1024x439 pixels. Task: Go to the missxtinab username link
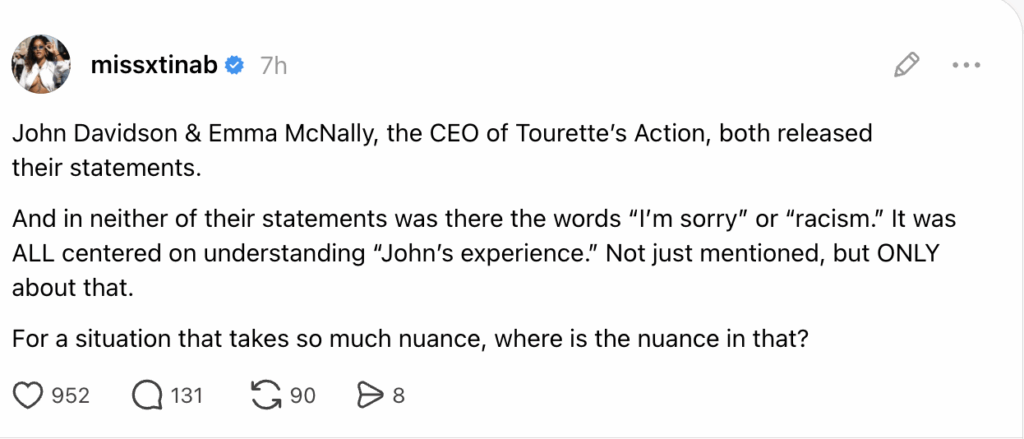(155, 66)
